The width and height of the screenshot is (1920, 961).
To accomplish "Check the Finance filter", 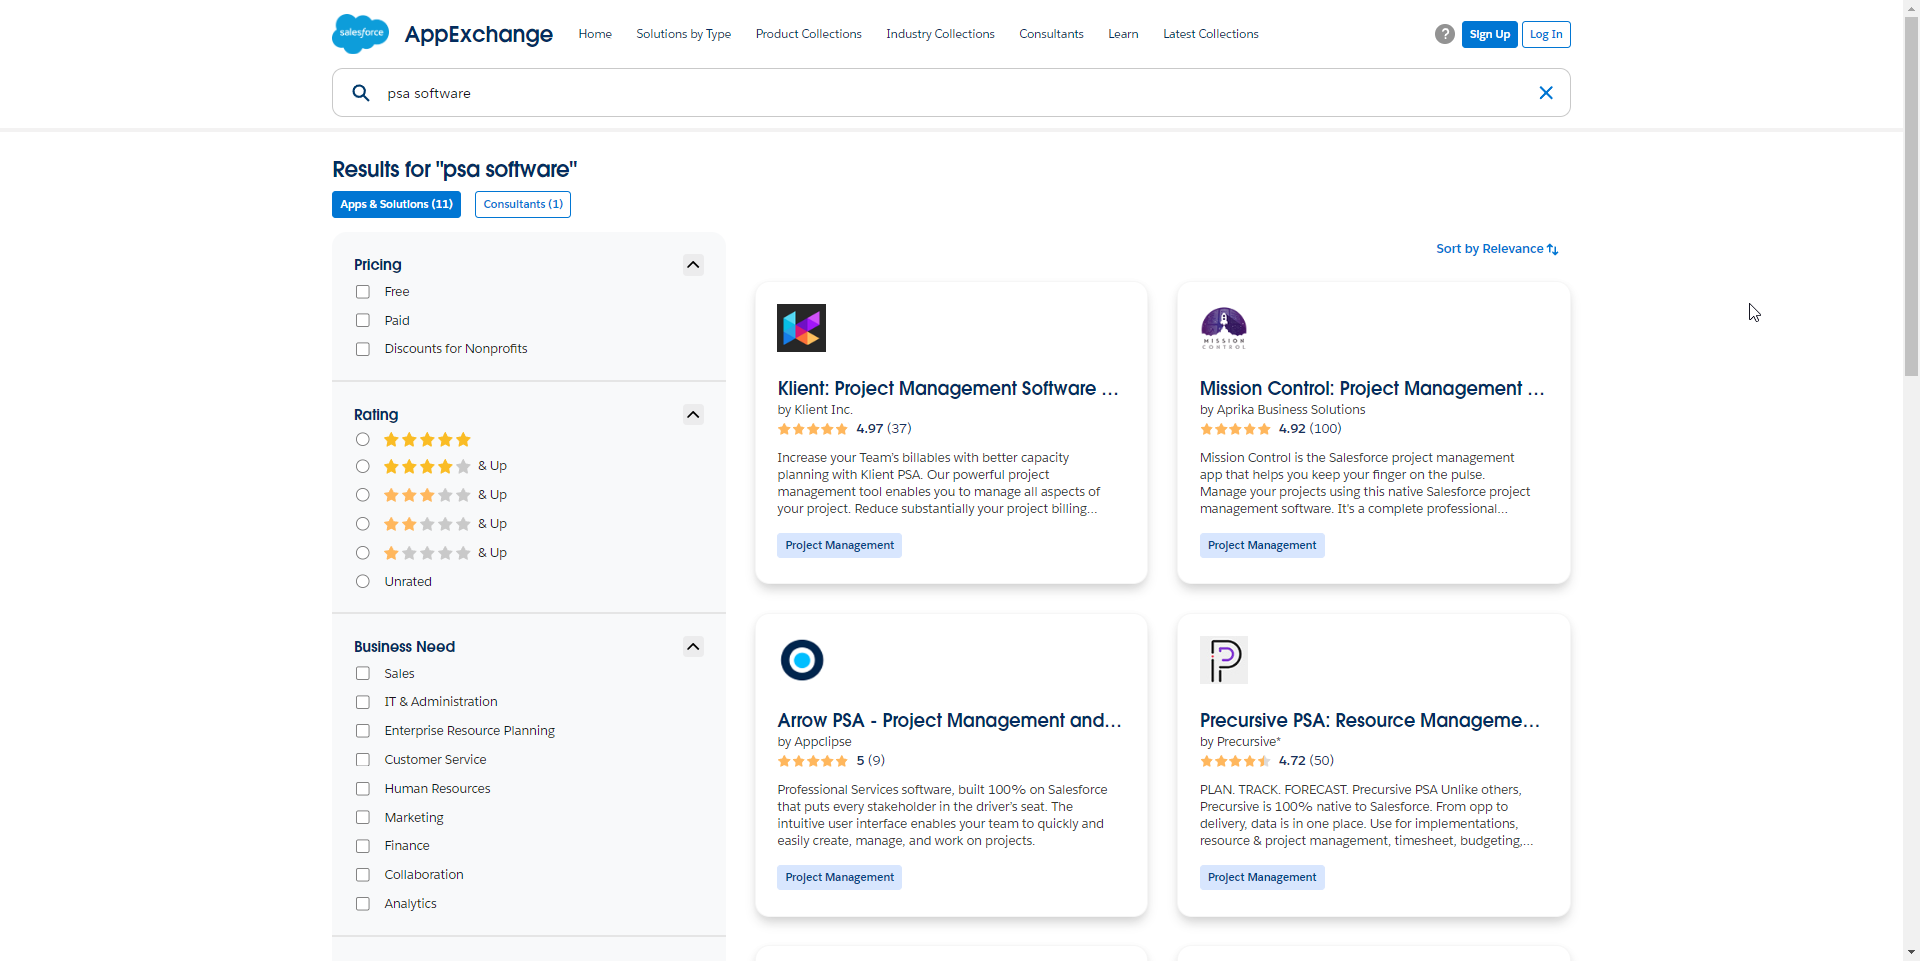I will [x=363, y=846].
